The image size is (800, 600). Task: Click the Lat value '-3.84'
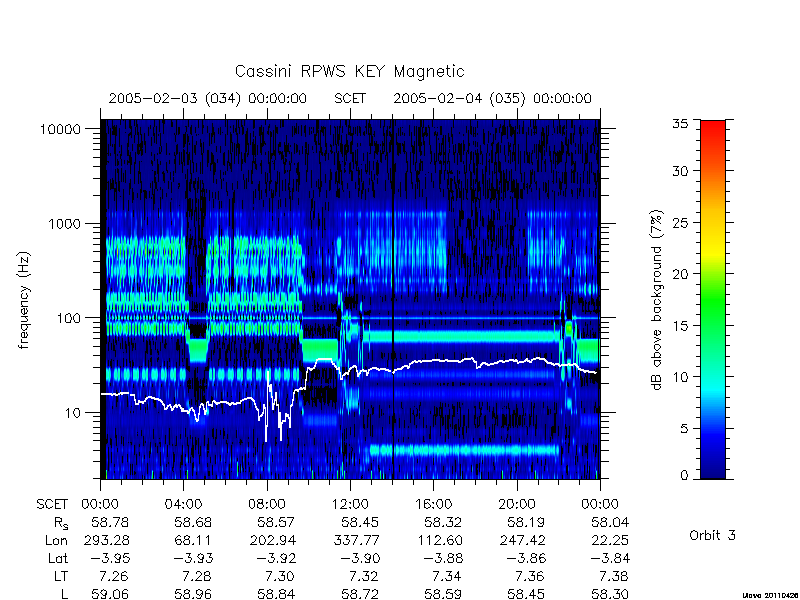coord(610,558)
